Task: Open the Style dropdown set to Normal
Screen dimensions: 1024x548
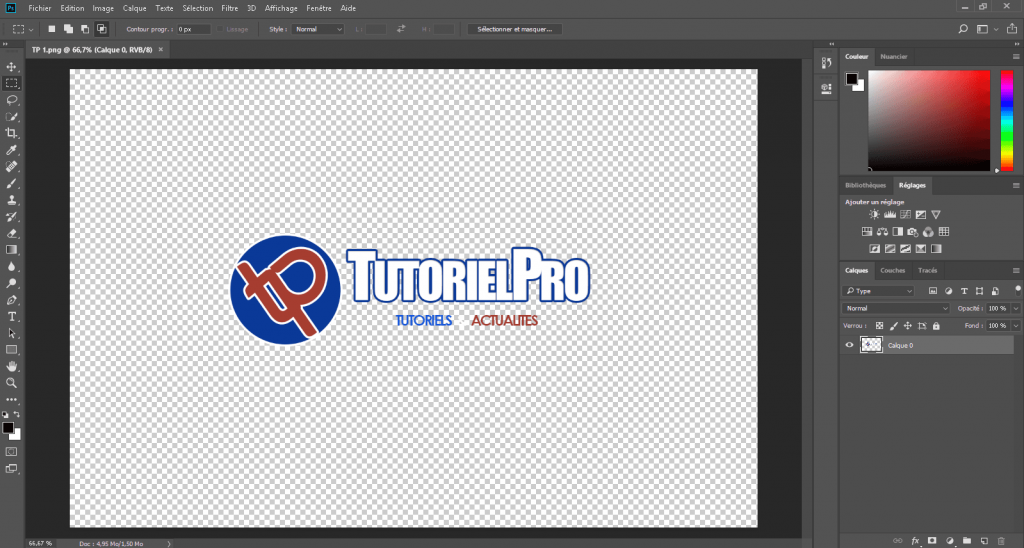Action: point(318,29)
